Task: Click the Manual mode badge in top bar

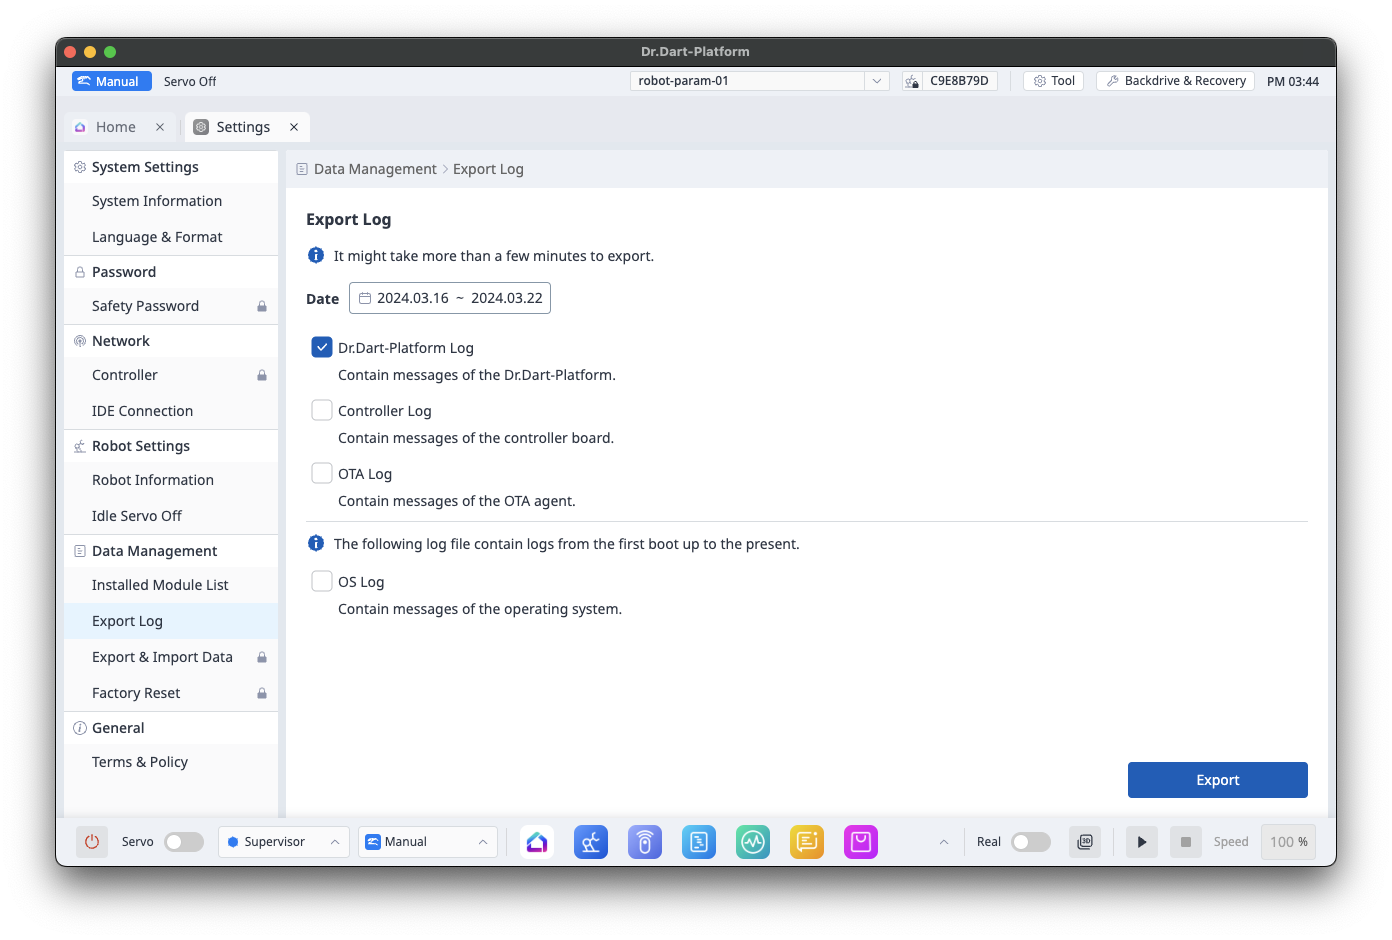Action: (112, 81)
